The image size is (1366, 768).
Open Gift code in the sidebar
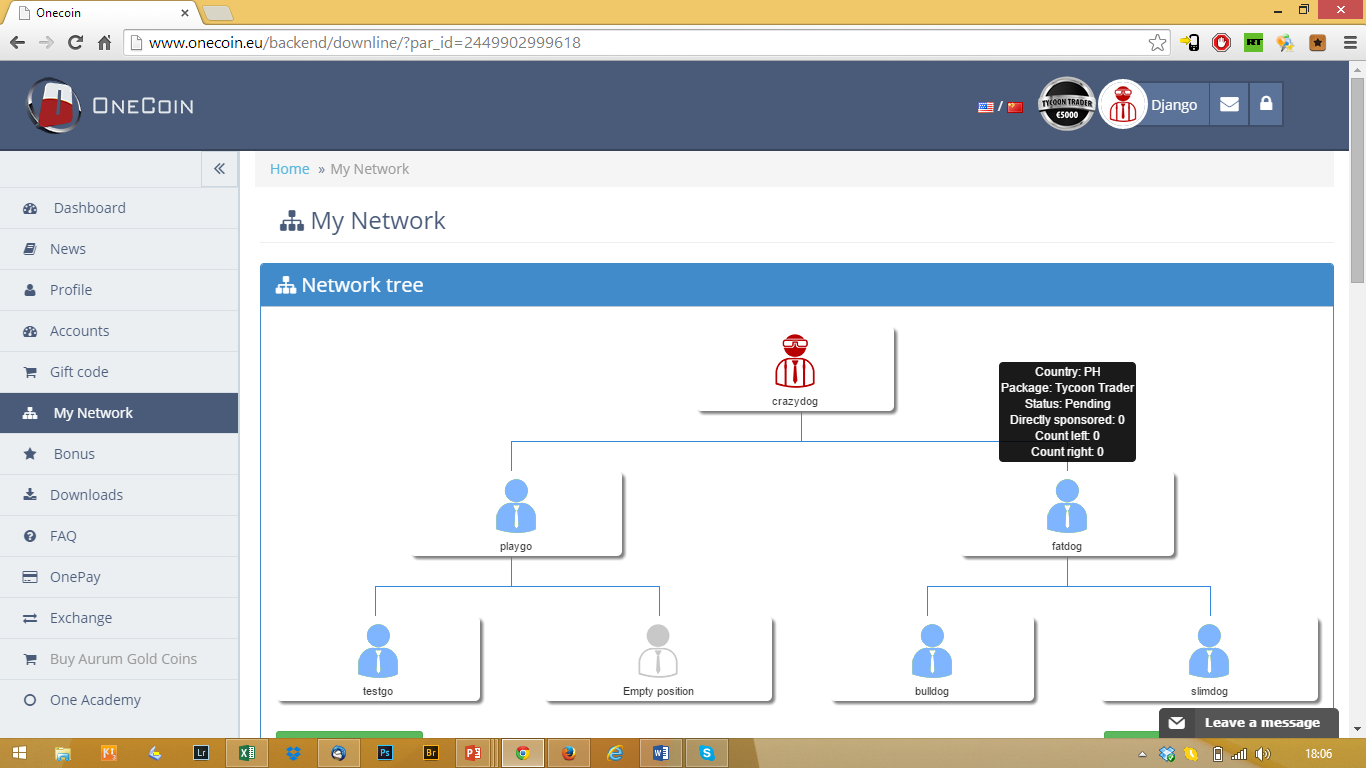click(x=119, y=372)
